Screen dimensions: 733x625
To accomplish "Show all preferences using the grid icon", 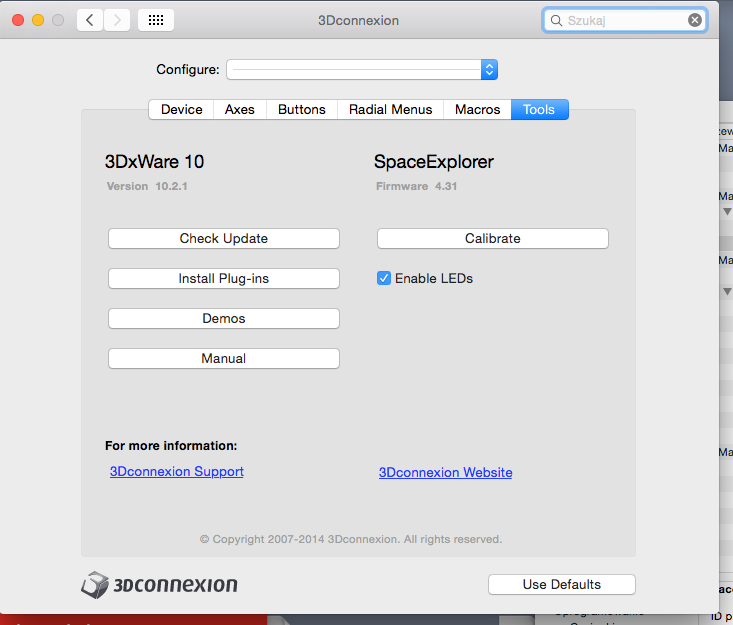I will [156, 20].
